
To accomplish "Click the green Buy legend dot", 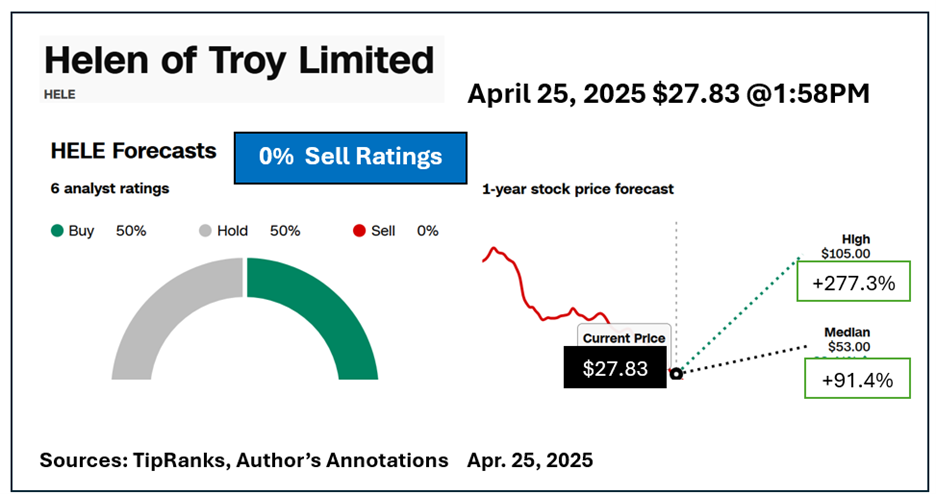I will point(57,231).
